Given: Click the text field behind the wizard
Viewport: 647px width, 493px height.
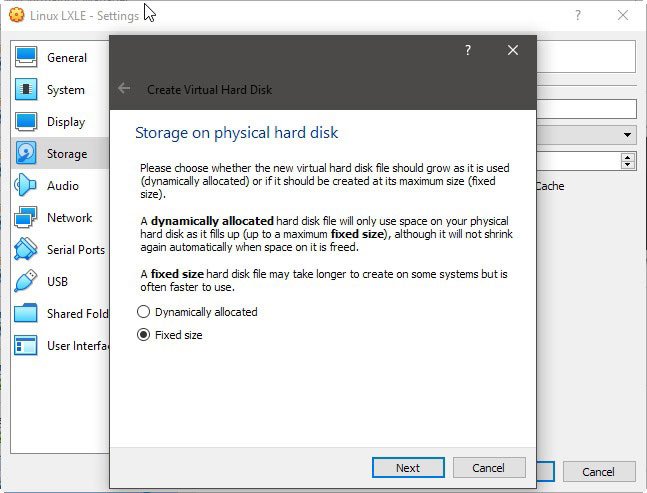Looking at the screenshot, I should pos(586,109).
